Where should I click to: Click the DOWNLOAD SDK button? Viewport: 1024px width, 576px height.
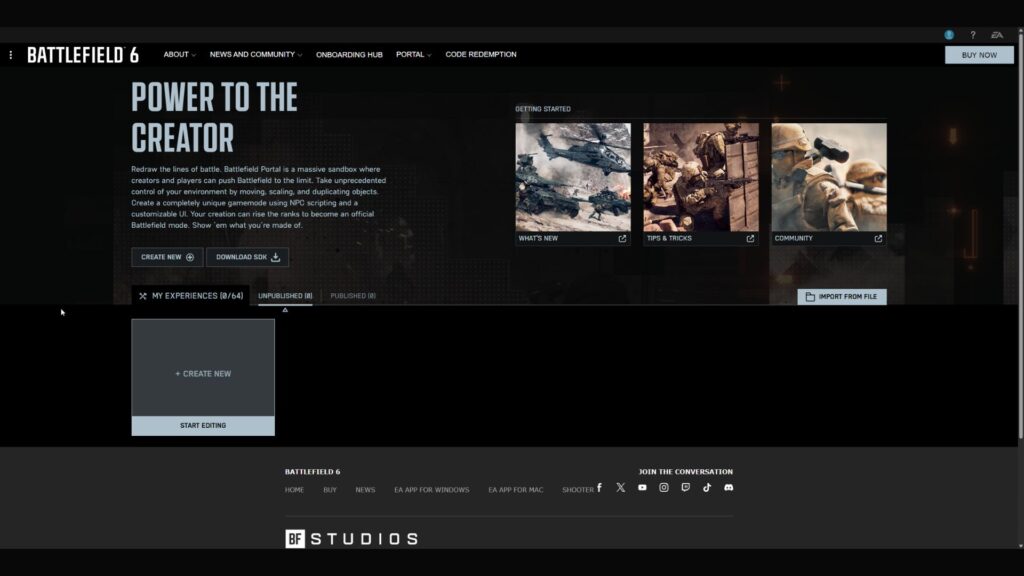(247, 257)
